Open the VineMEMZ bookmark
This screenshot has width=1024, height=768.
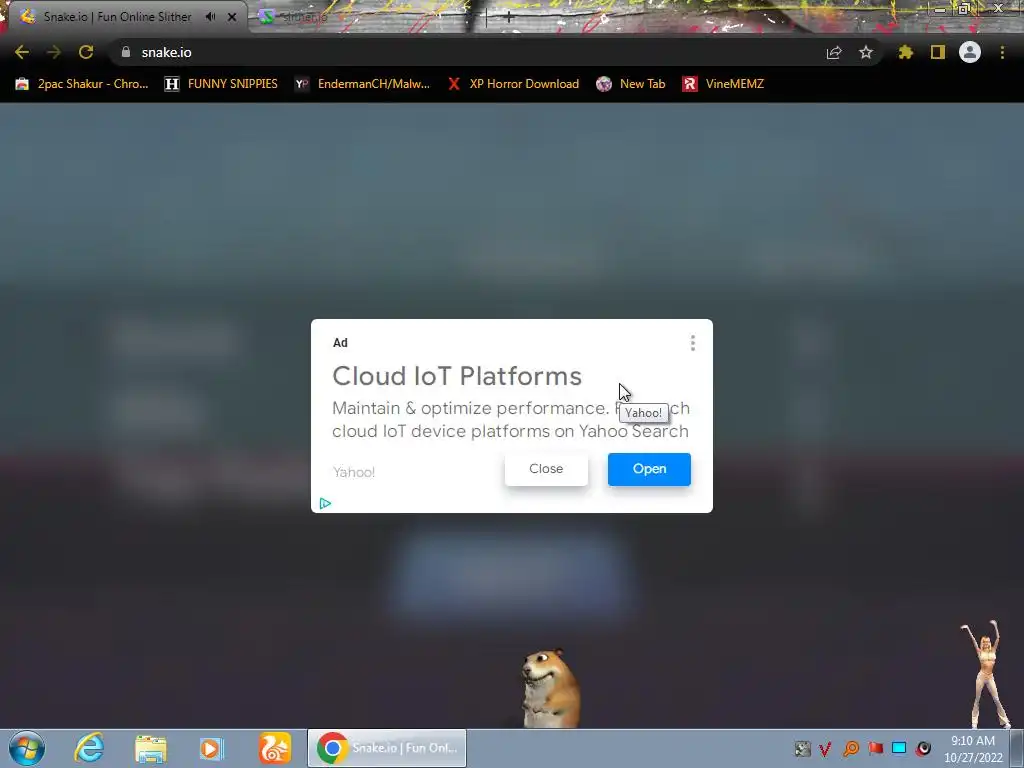723,84
